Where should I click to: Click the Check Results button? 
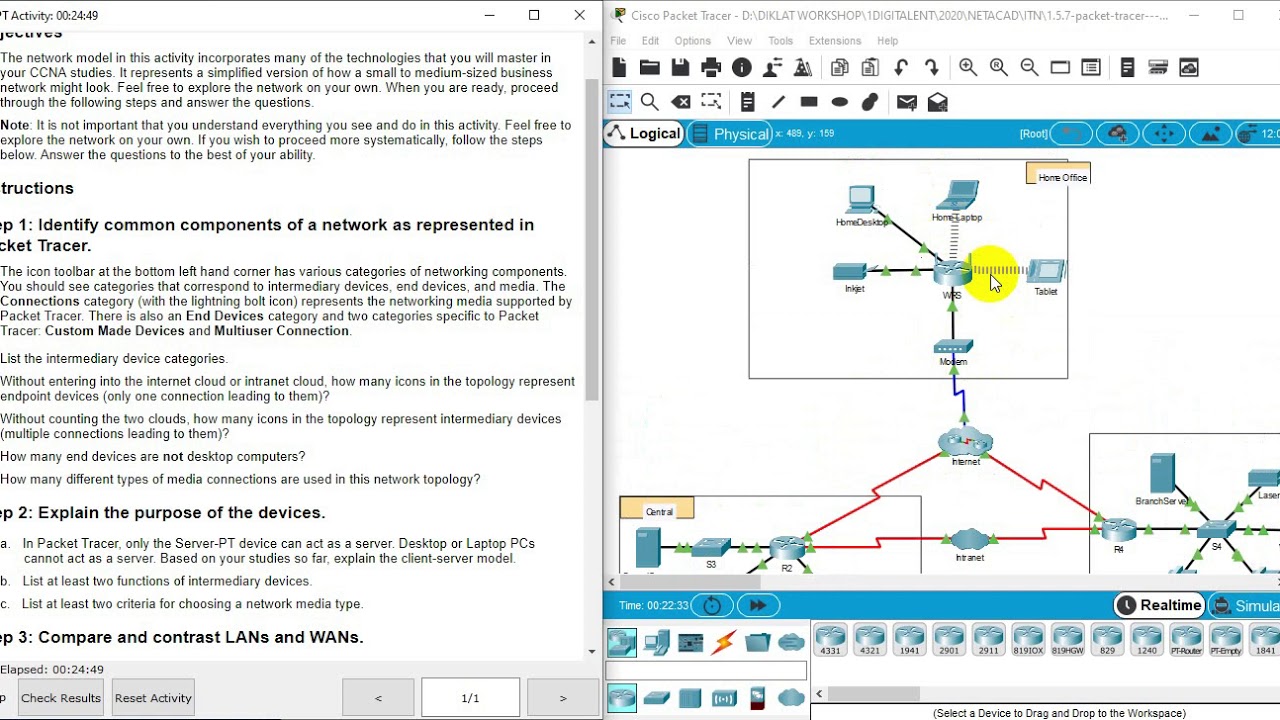pos(61,698)
